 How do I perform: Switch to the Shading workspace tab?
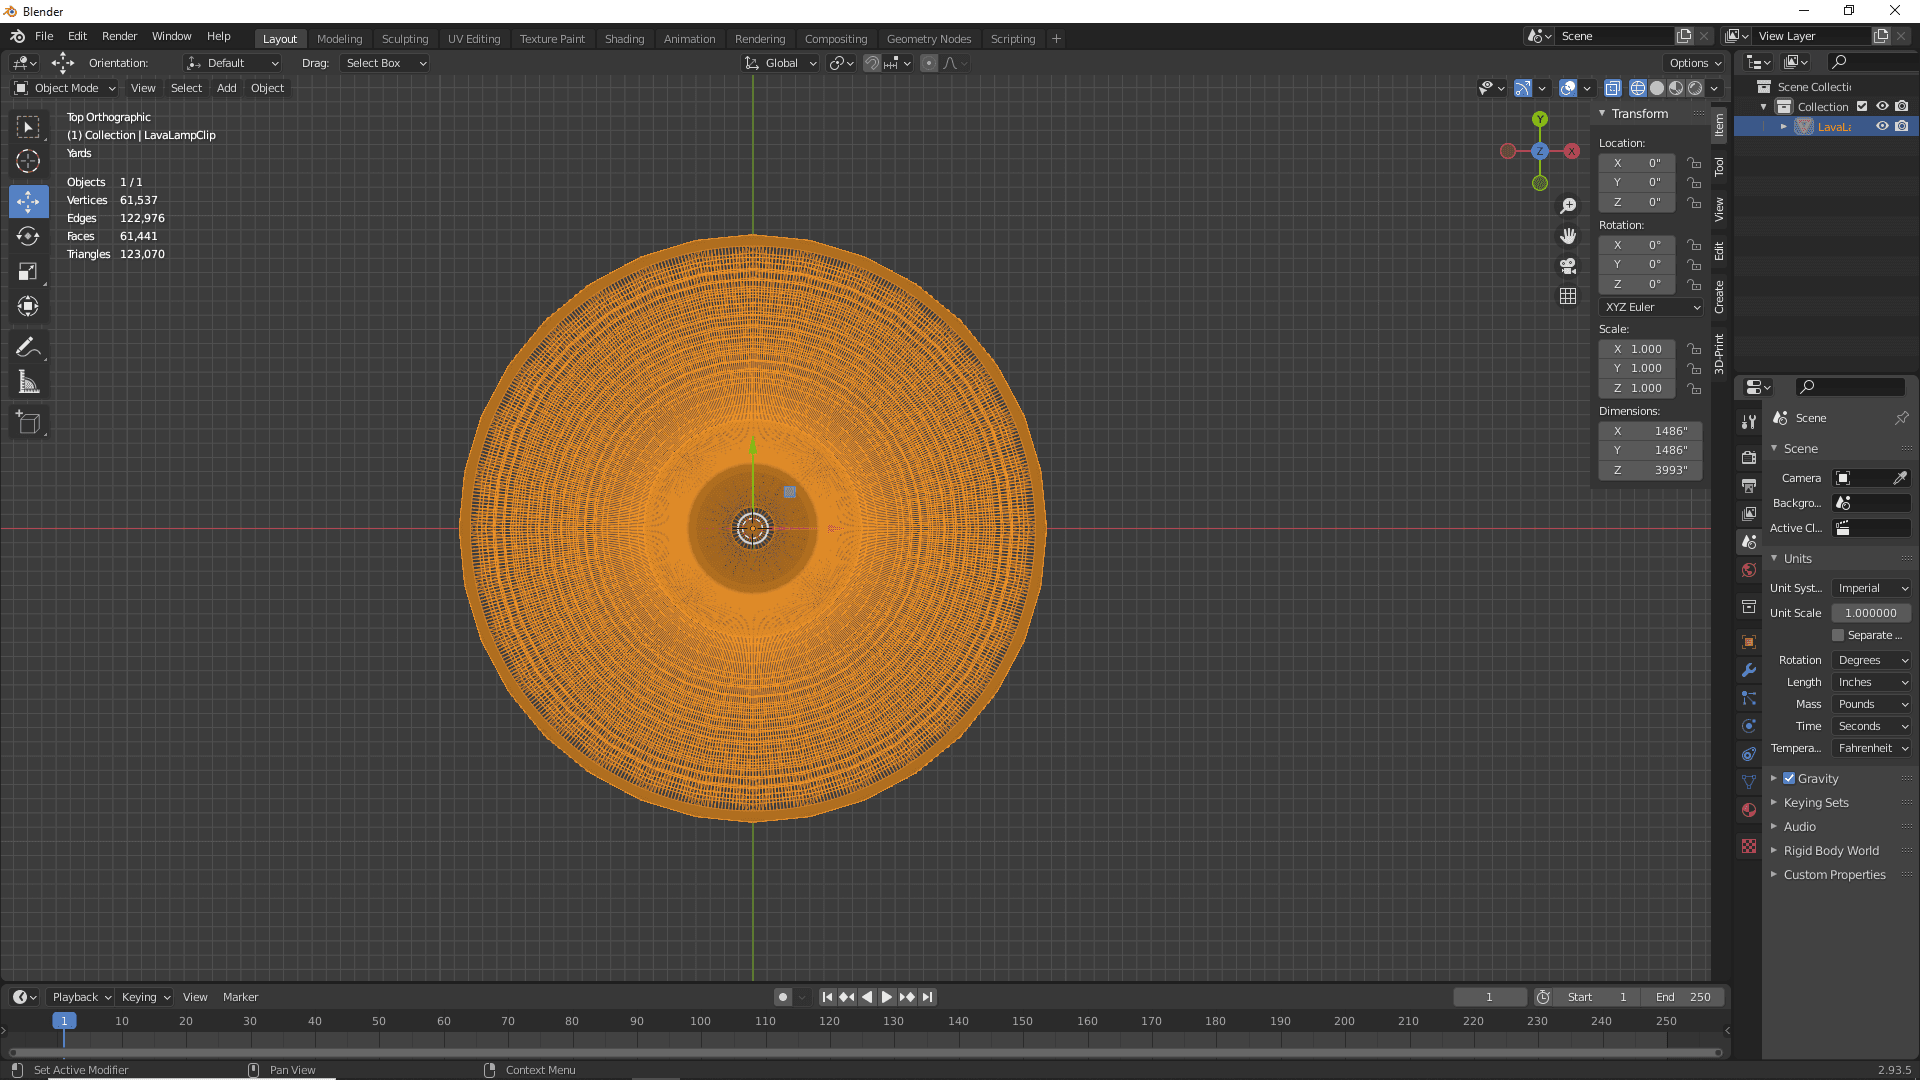tap(624, 39)
